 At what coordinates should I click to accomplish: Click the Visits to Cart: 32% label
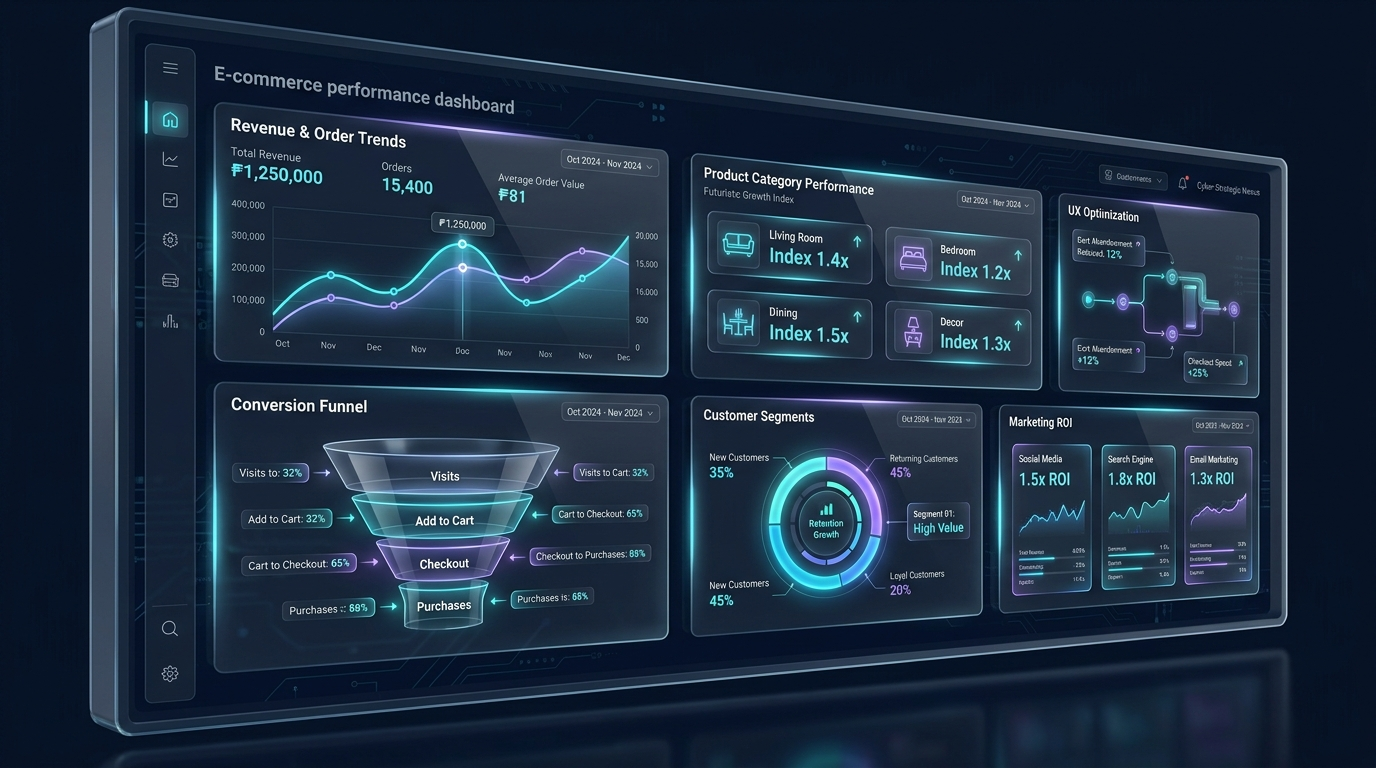point(614,472)
